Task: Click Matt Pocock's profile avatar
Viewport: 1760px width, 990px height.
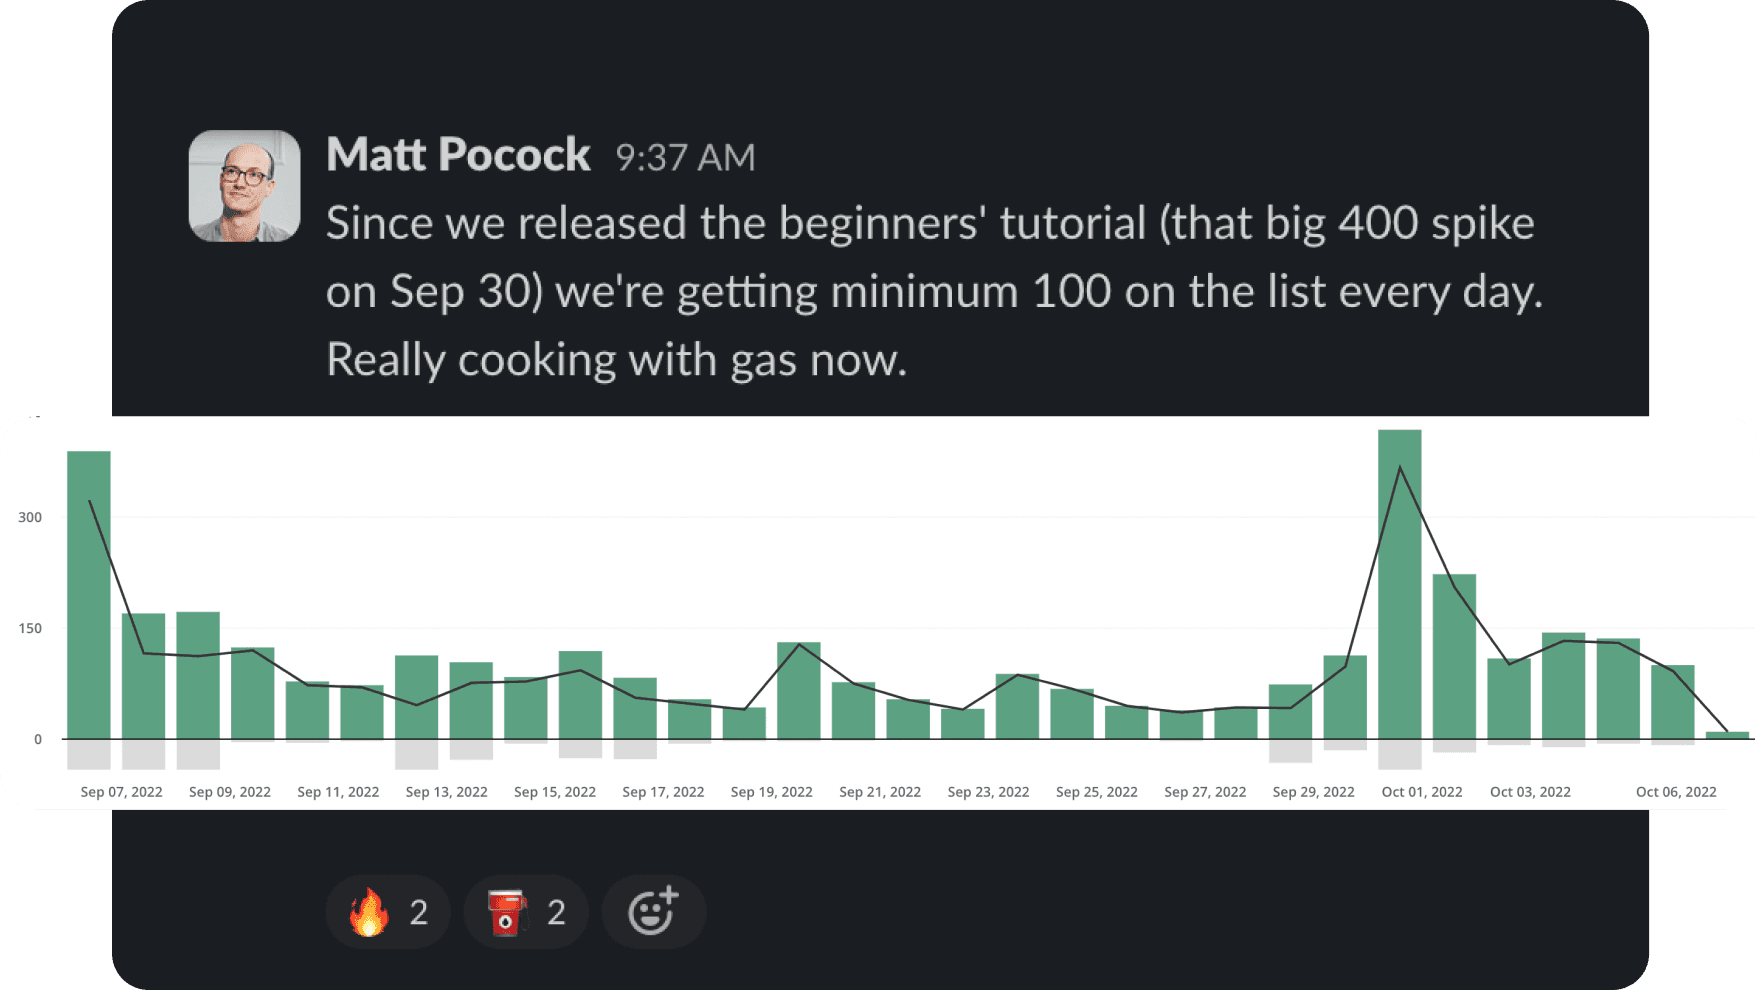Action: coord(245,186)
